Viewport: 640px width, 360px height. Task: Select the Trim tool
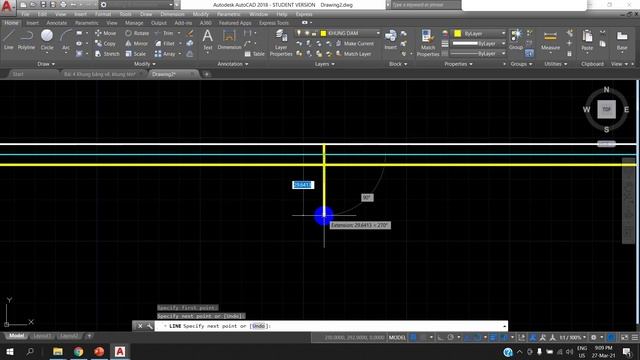[164, 33]
